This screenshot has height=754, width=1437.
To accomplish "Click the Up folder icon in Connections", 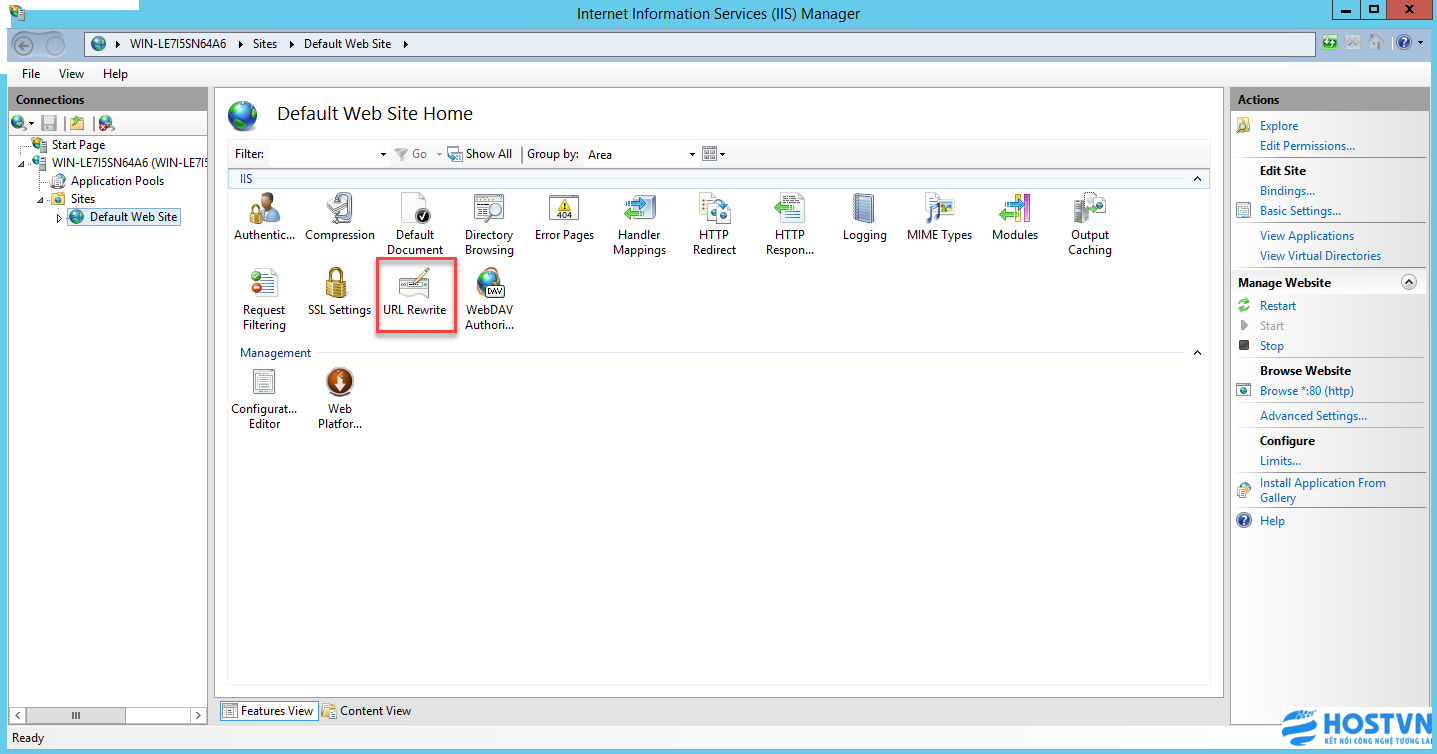I will coord(77,123).
